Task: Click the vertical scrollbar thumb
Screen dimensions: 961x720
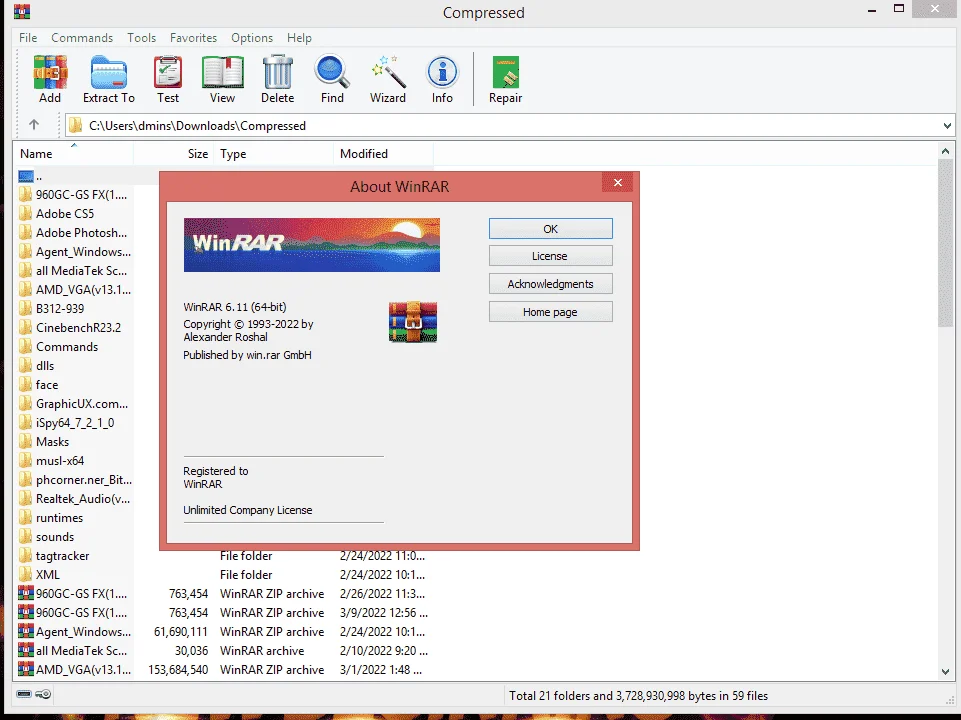Action: point(945,244)
